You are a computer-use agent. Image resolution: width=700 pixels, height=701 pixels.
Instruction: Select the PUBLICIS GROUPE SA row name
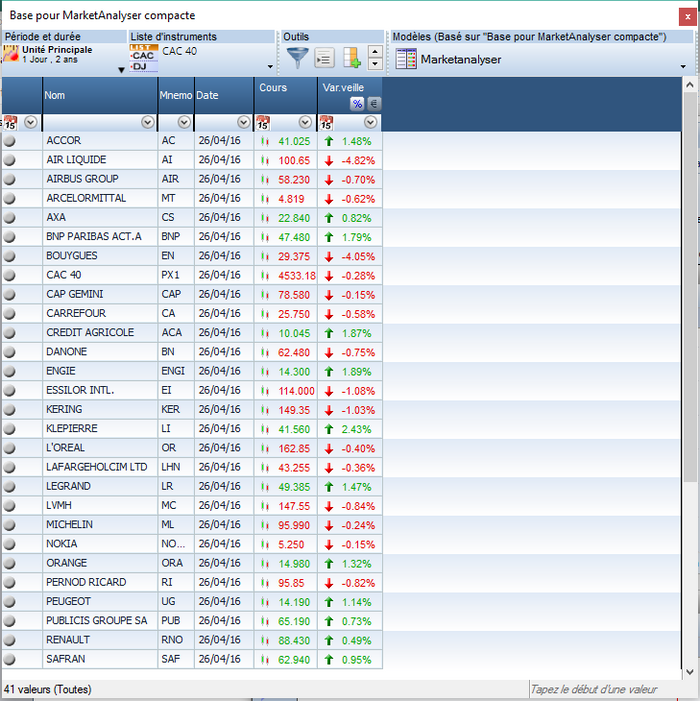tap(97, 621)
